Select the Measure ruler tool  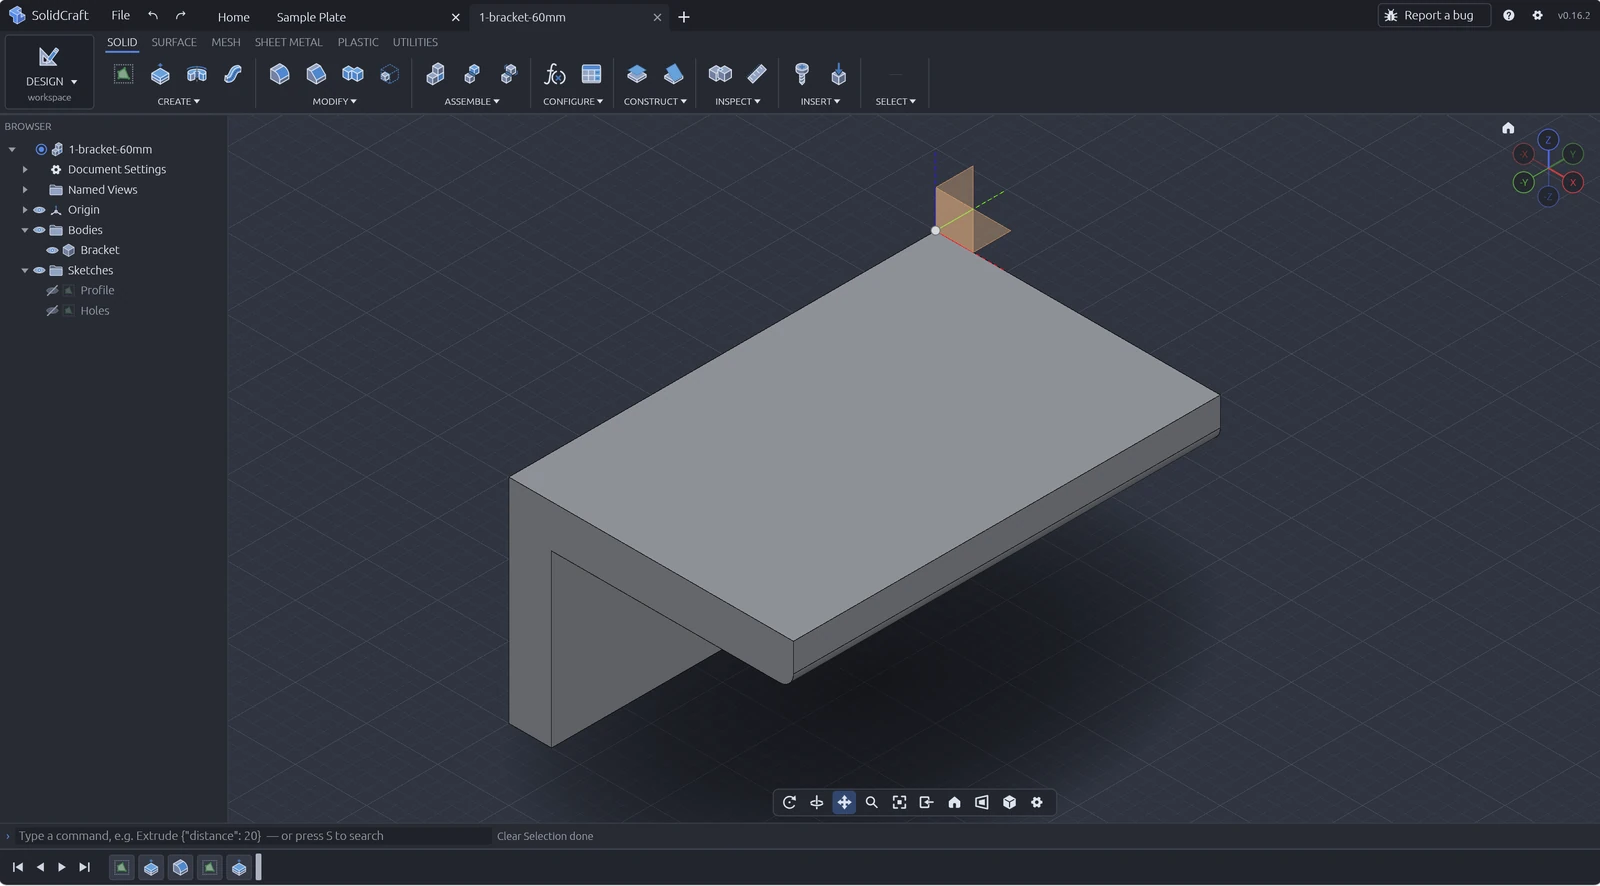pyautogui.click(x=757, y=74)
